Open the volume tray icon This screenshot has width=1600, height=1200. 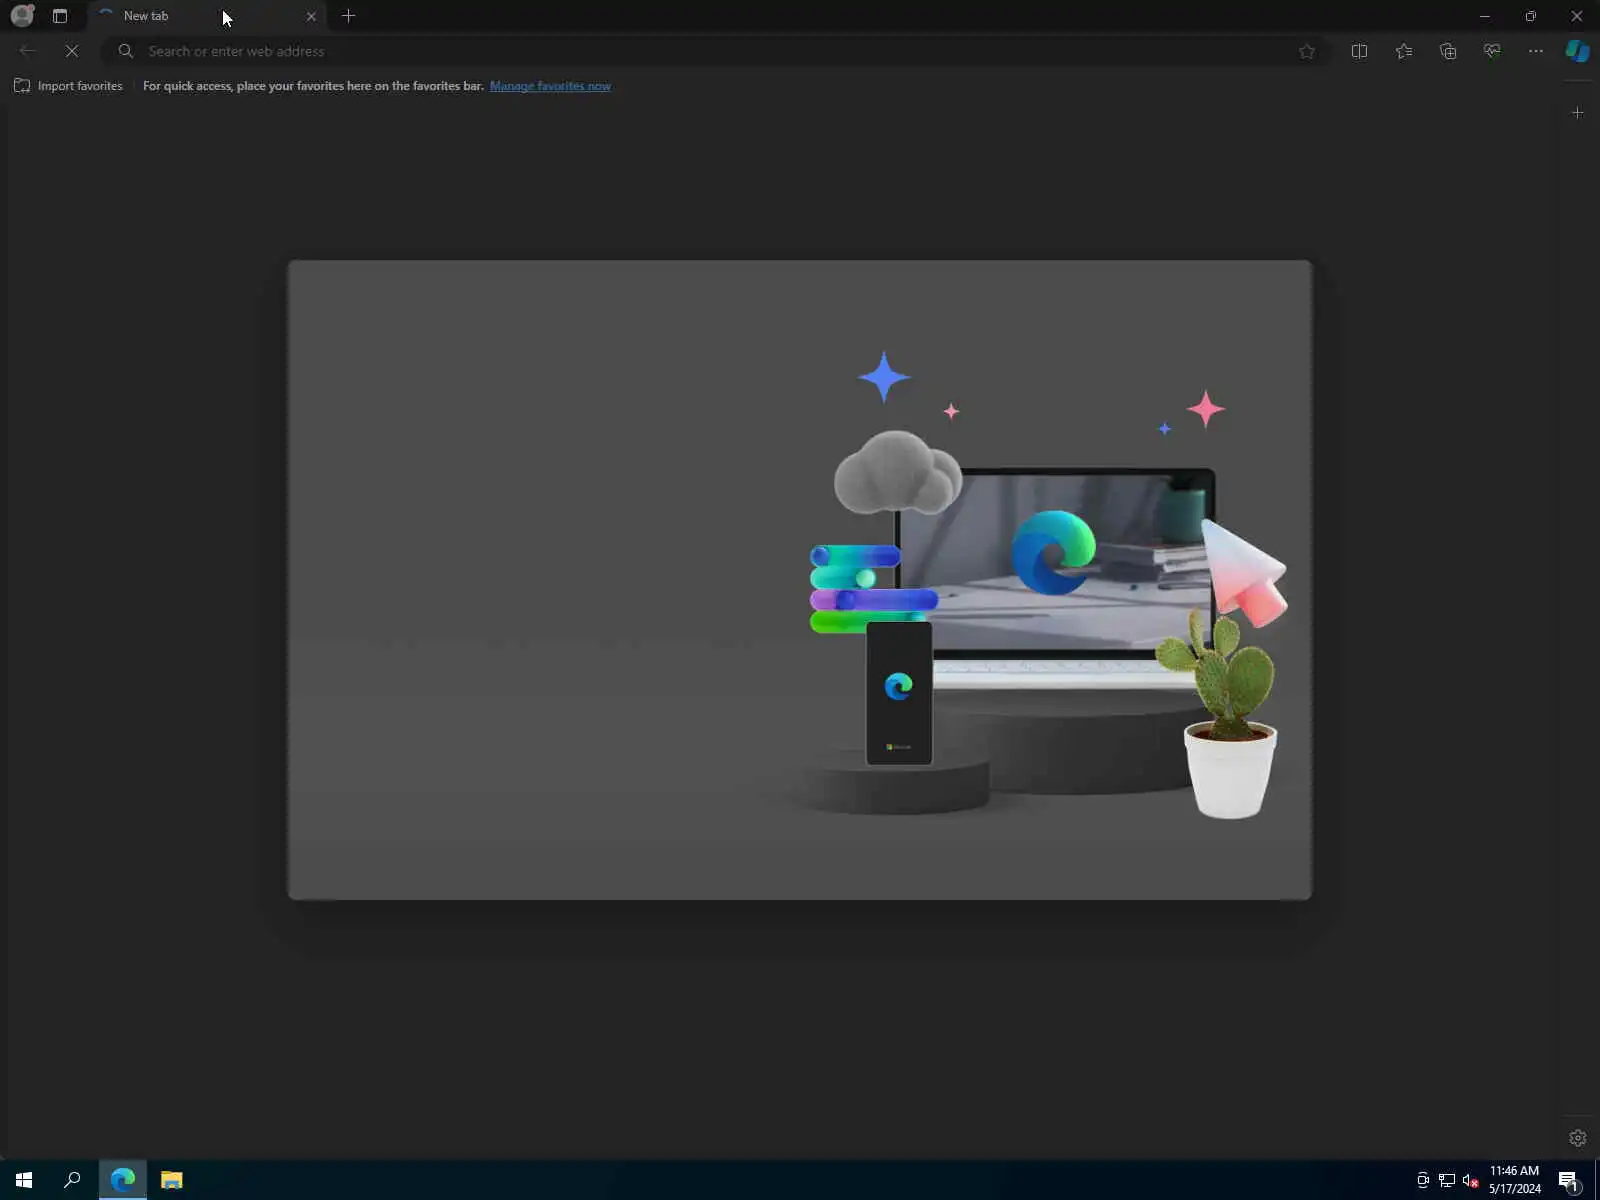(x=1470, y=1180)
